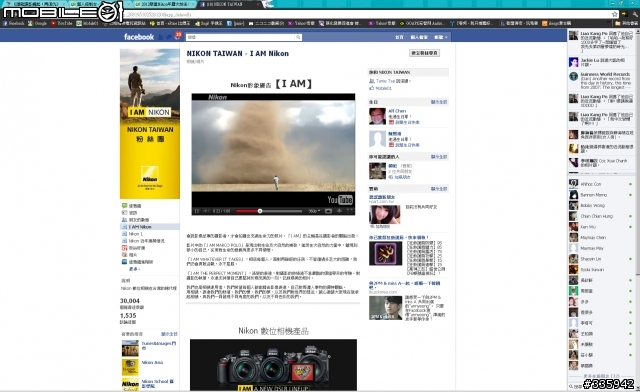Viewport: 640px width, 392px height.
Task: Open the messages icon in the Facebook header
Action: pos(169,37)
